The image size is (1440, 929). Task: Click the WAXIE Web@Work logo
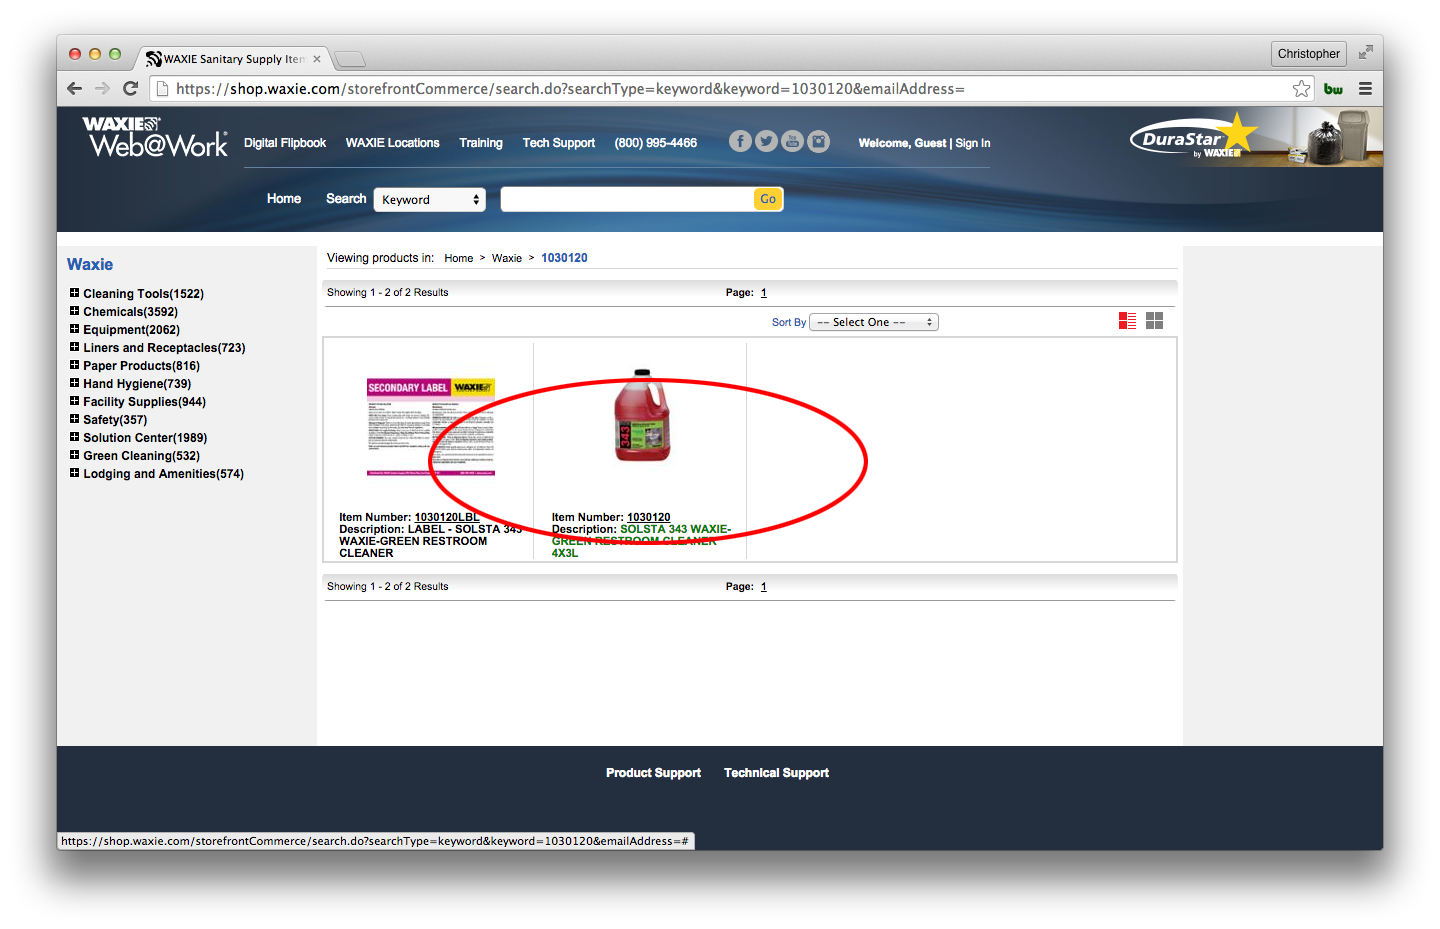tap(155, 137)
